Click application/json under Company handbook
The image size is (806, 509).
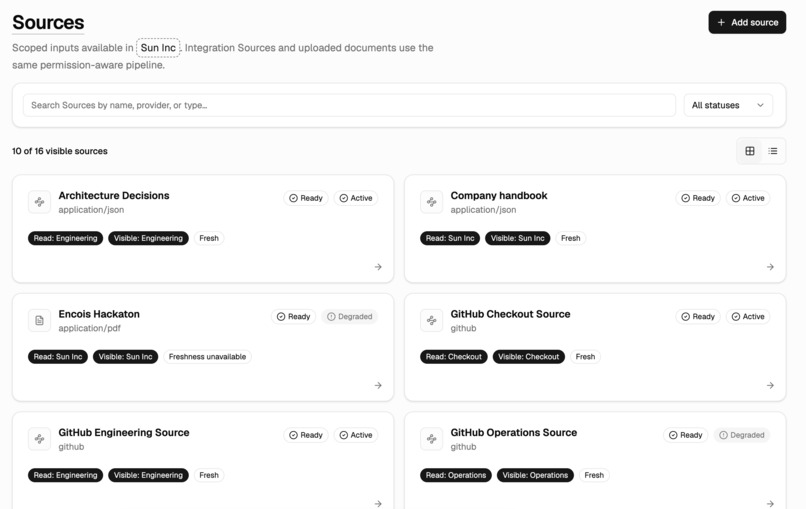point(483,210)
